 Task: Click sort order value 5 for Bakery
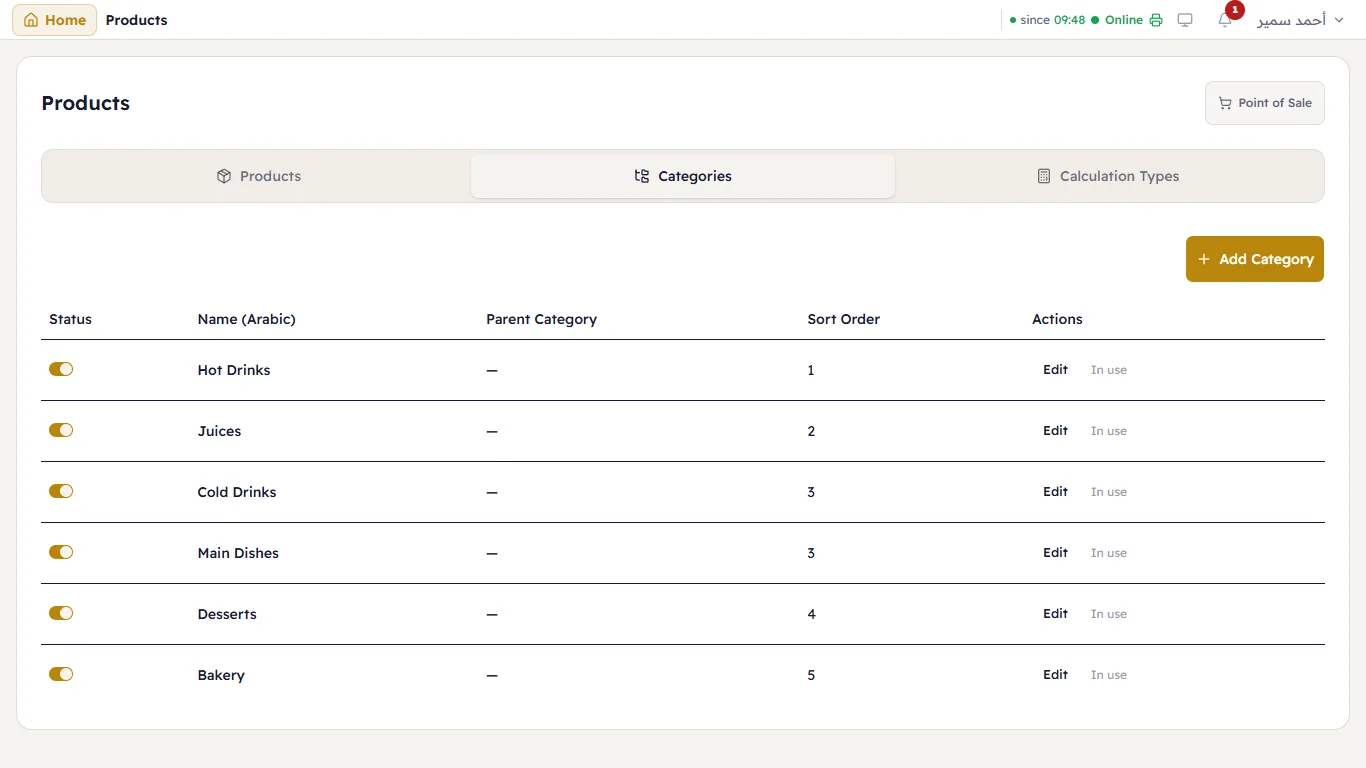811,675
